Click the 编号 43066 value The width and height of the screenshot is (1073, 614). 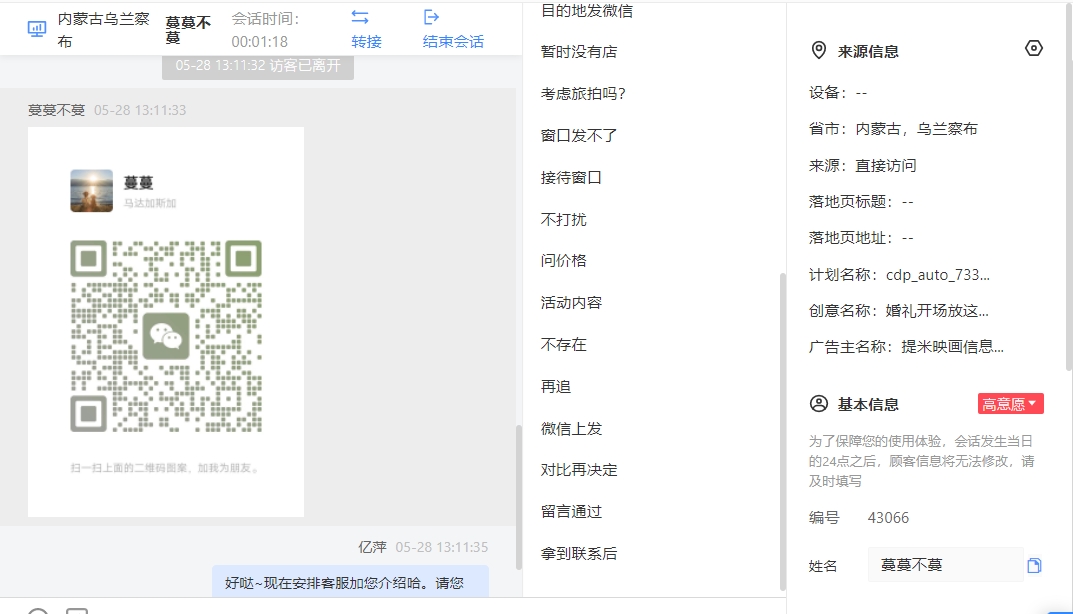888,517
